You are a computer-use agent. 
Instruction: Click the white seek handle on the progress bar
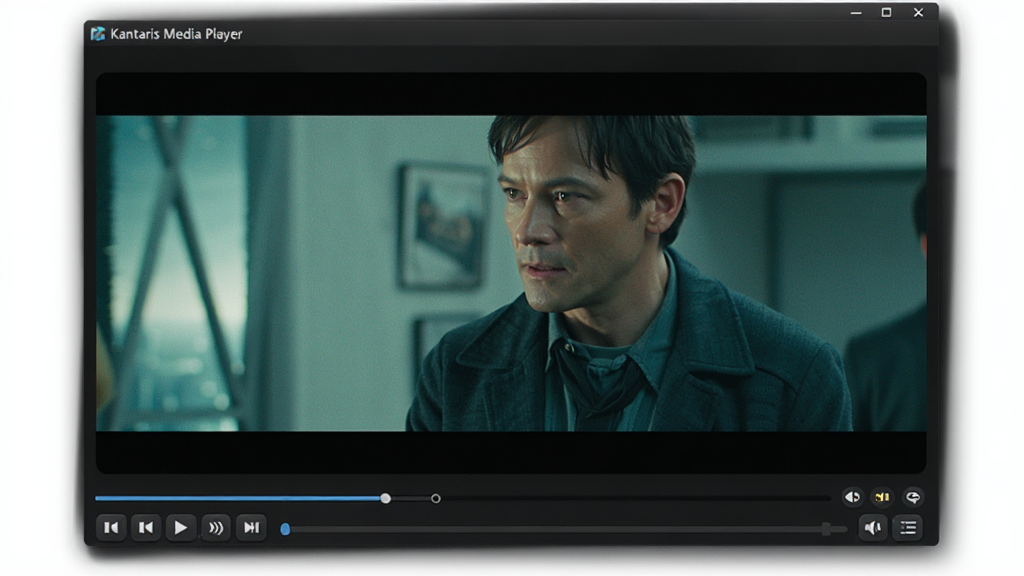tap(386, 498)
